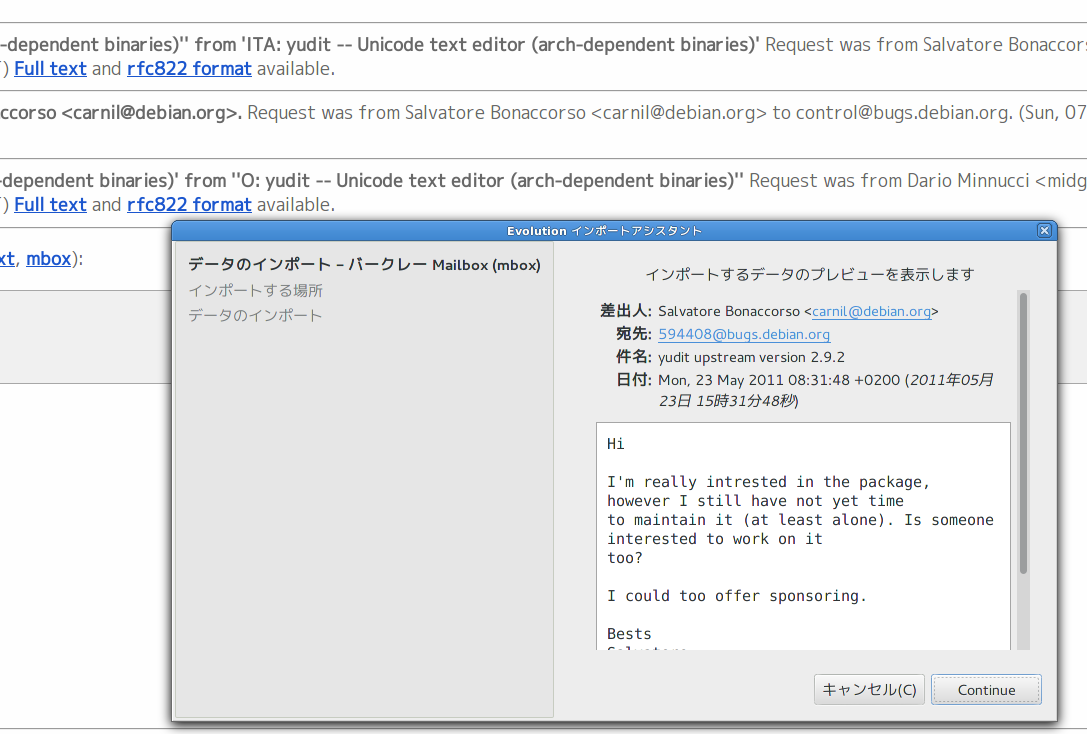Click date 'Mon, 23 May 2011 08:31:48 +0200'
Image resolution: width=1087 pixels, height=734 pixels.
[779, 380]
